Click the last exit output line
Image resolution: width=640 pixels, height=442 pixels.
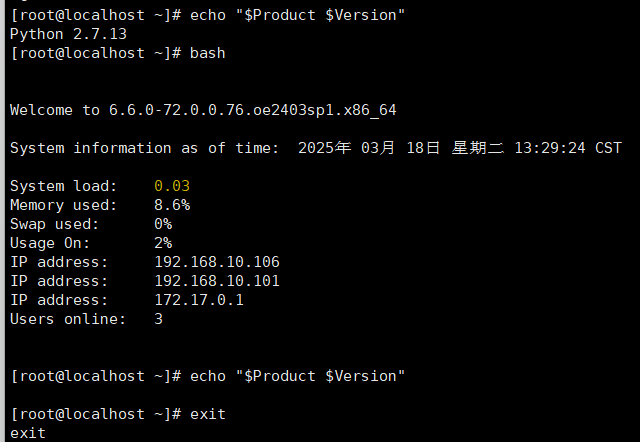(28, 433)
